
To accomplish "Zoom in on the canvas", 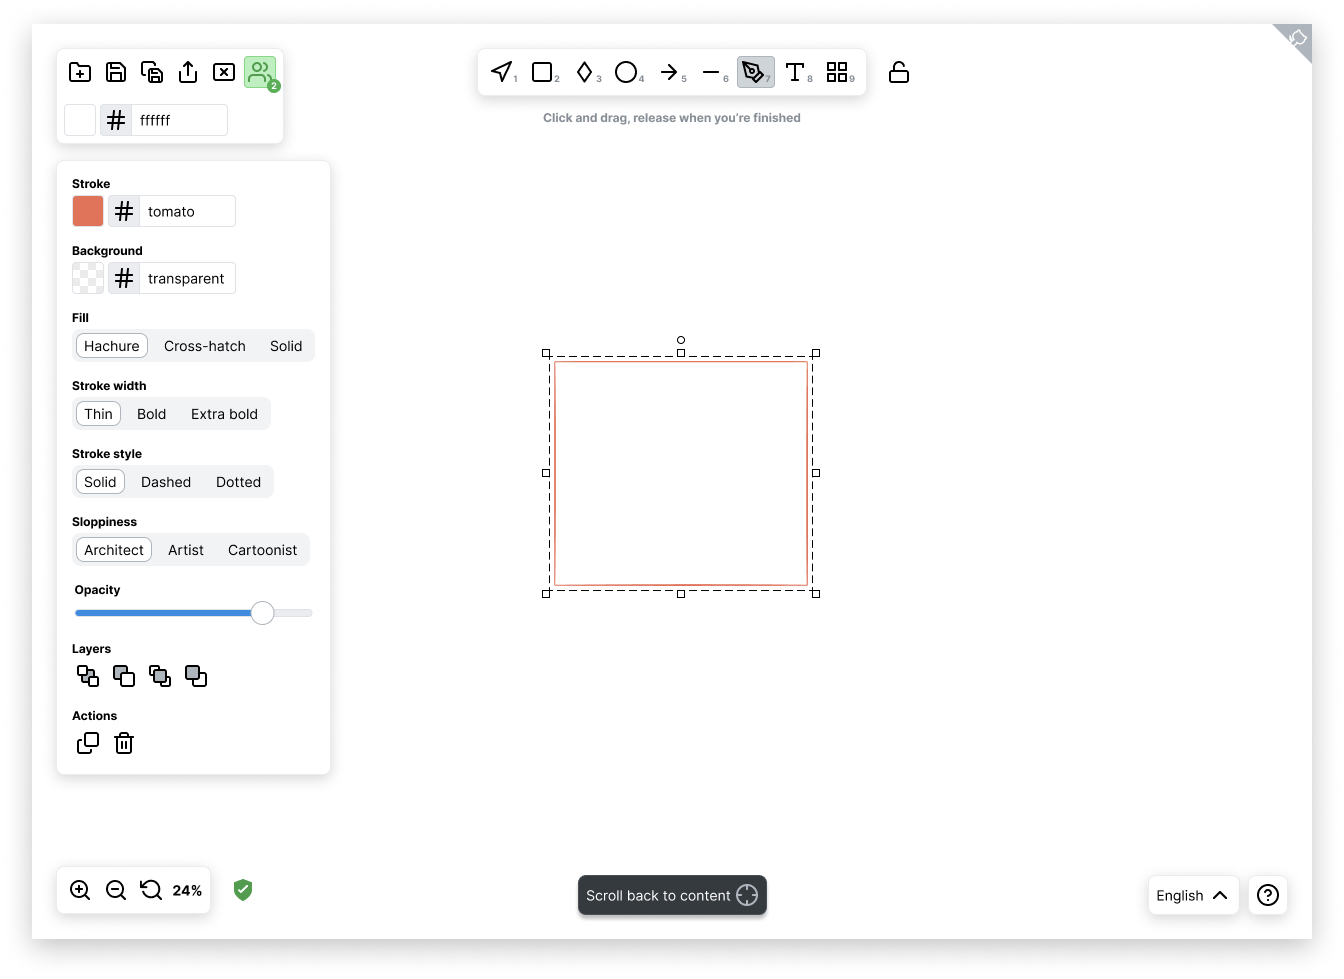I will [x=80, y=890].
